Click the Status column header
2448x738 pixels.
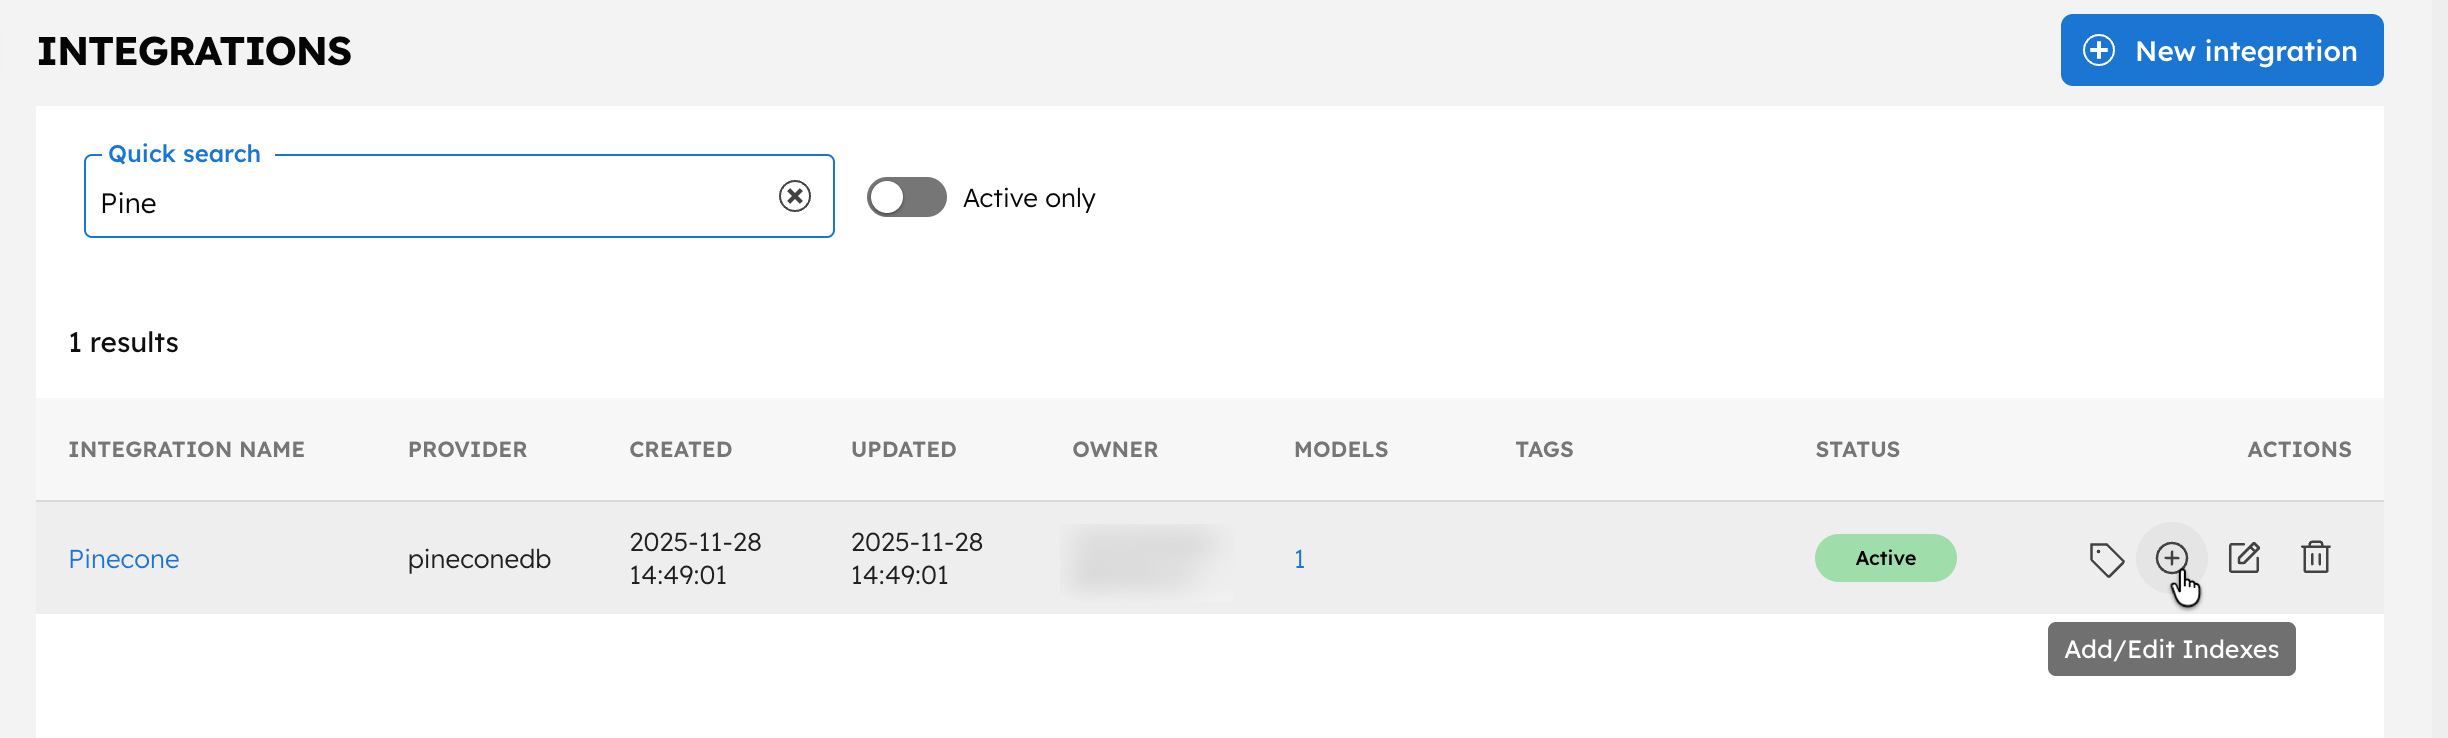pyautogui.click(x=1857, y=449)
